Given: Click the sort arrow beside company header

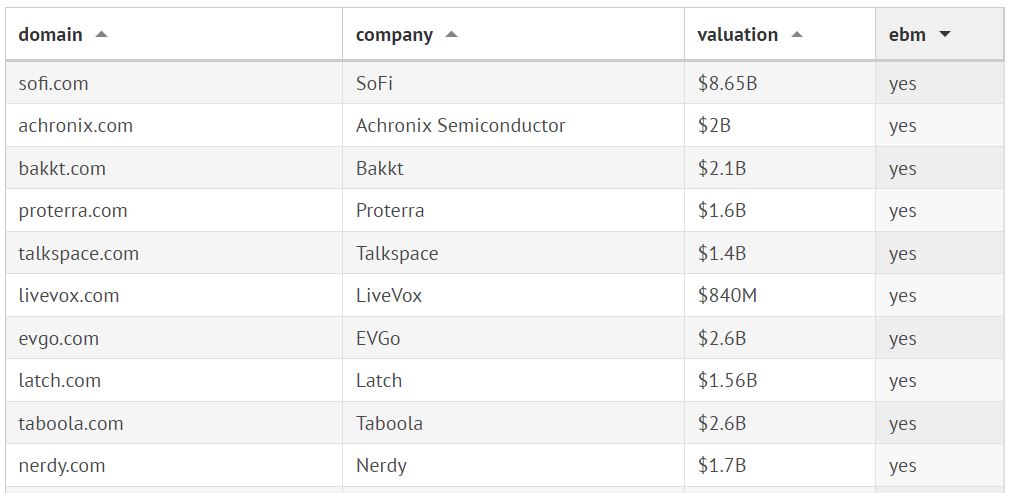Looking at the screenshot, I should click(451, 35).
